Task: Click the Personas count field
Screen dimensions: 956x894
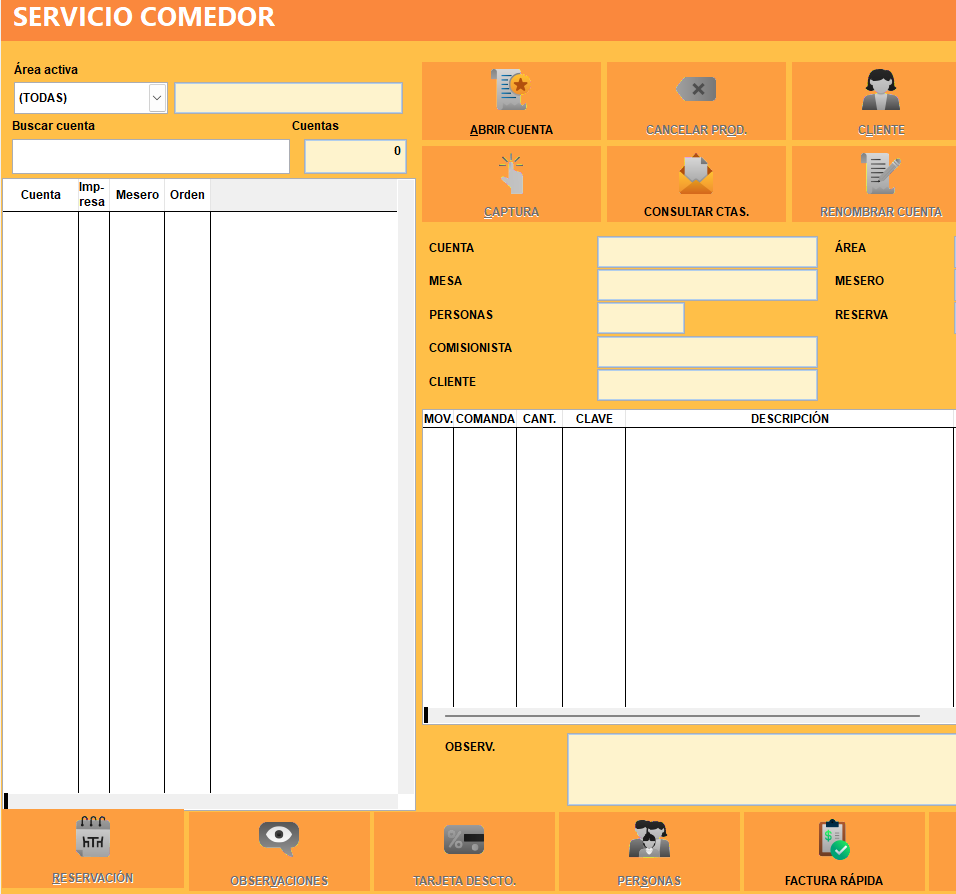Action: point(641,318)
